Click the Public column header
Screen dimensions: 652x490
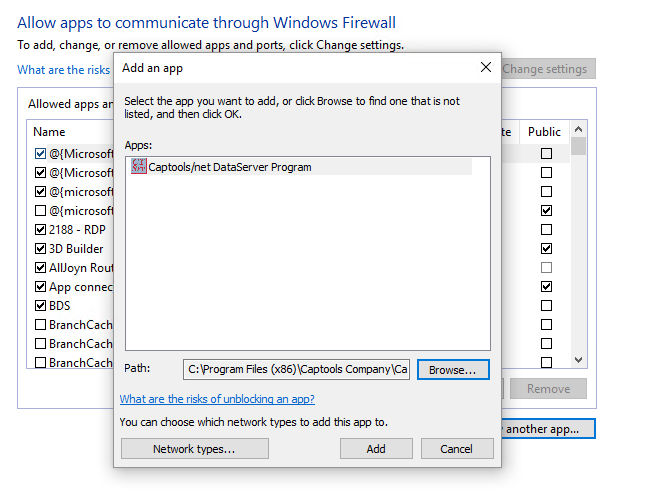[x=545, y=132]
